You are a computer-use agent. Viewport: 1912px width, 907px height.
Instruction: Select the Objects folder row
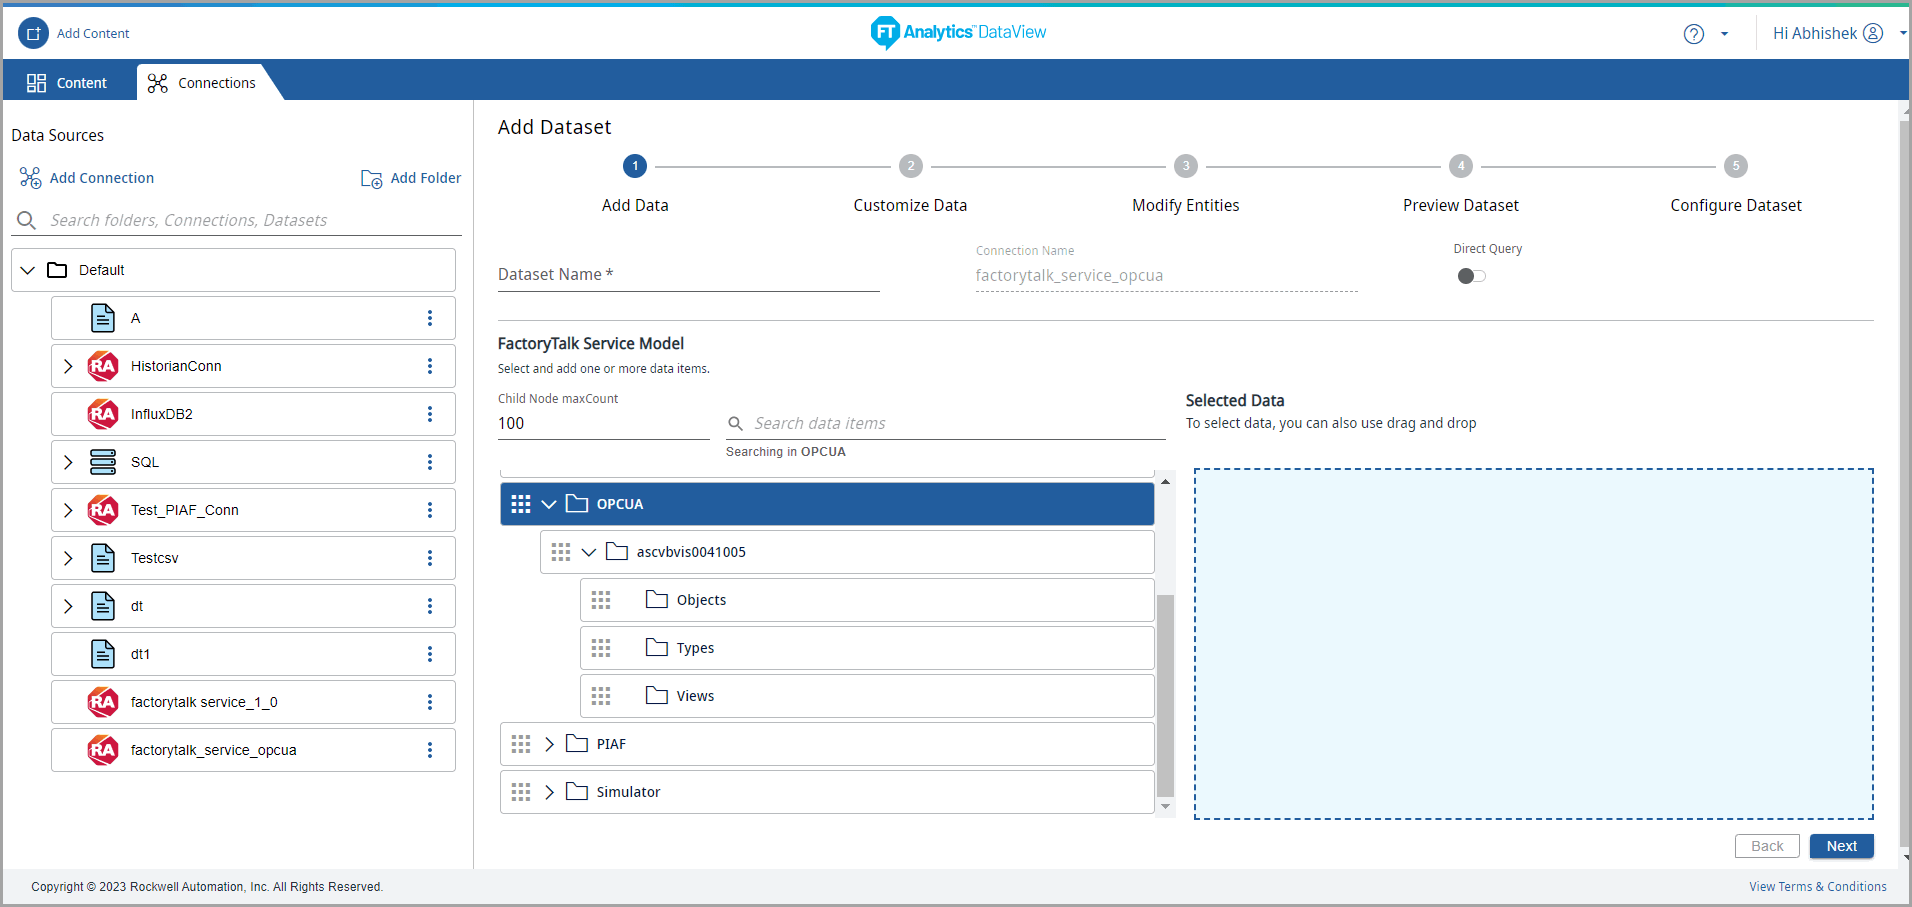pos(867,600)
